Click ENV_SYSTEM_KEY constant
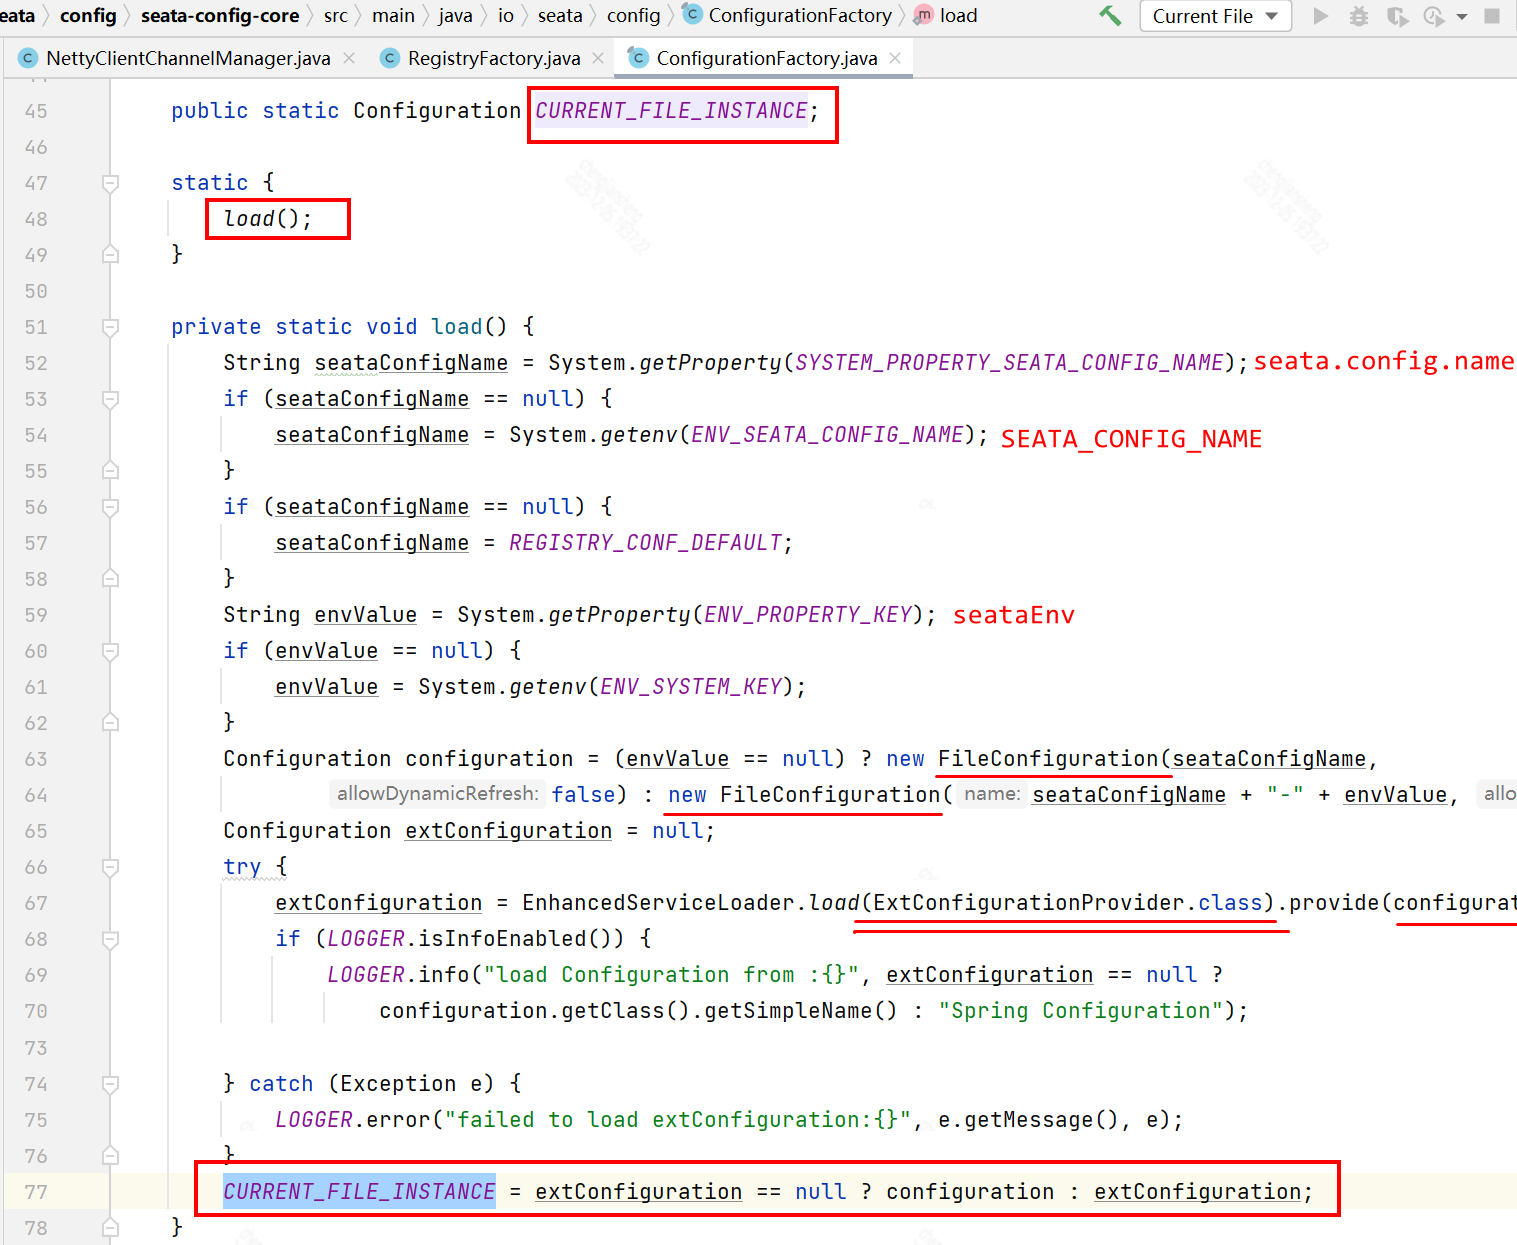This screenshot has height=1245, width=1517. click(691, 686)
